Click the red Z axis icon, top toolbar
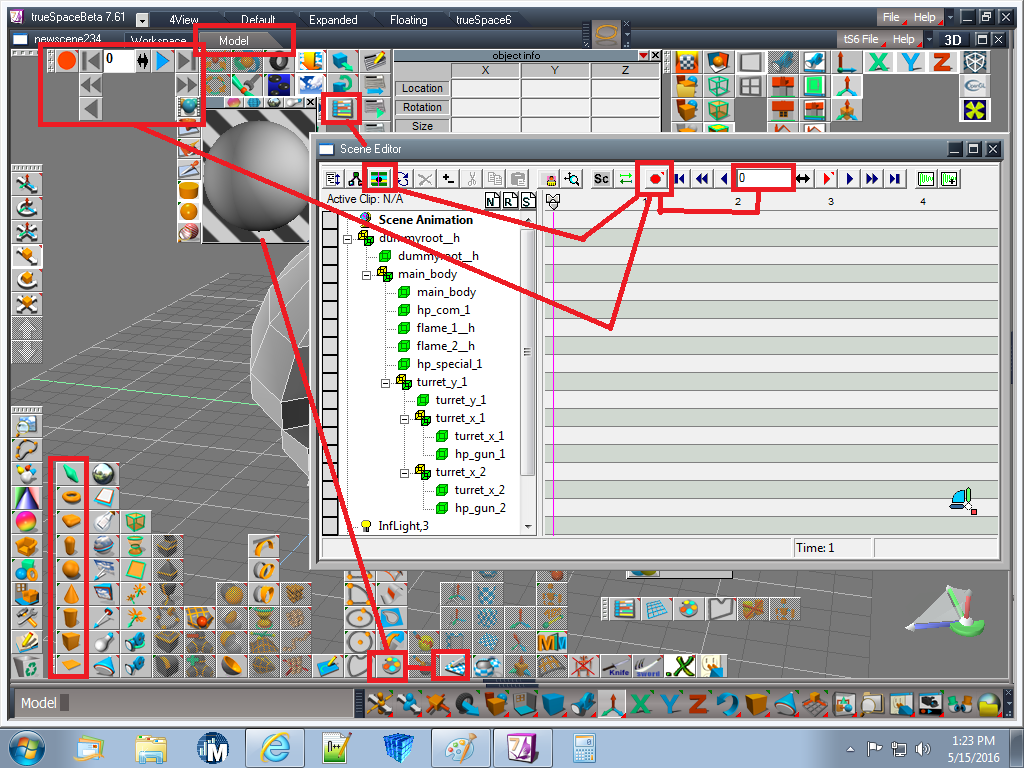The image size is (1024, 768). coord(942,63)
